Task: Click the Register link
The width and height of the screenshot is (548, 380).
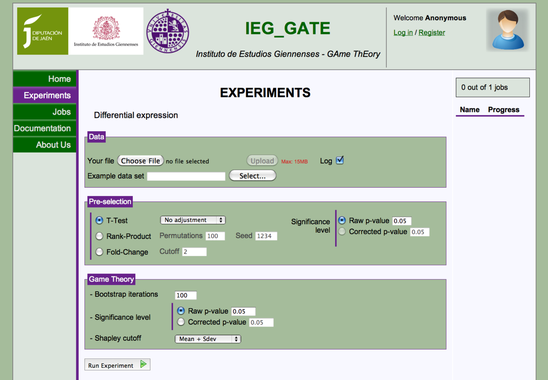Action: pyautogui.click(x=432, y=33)
